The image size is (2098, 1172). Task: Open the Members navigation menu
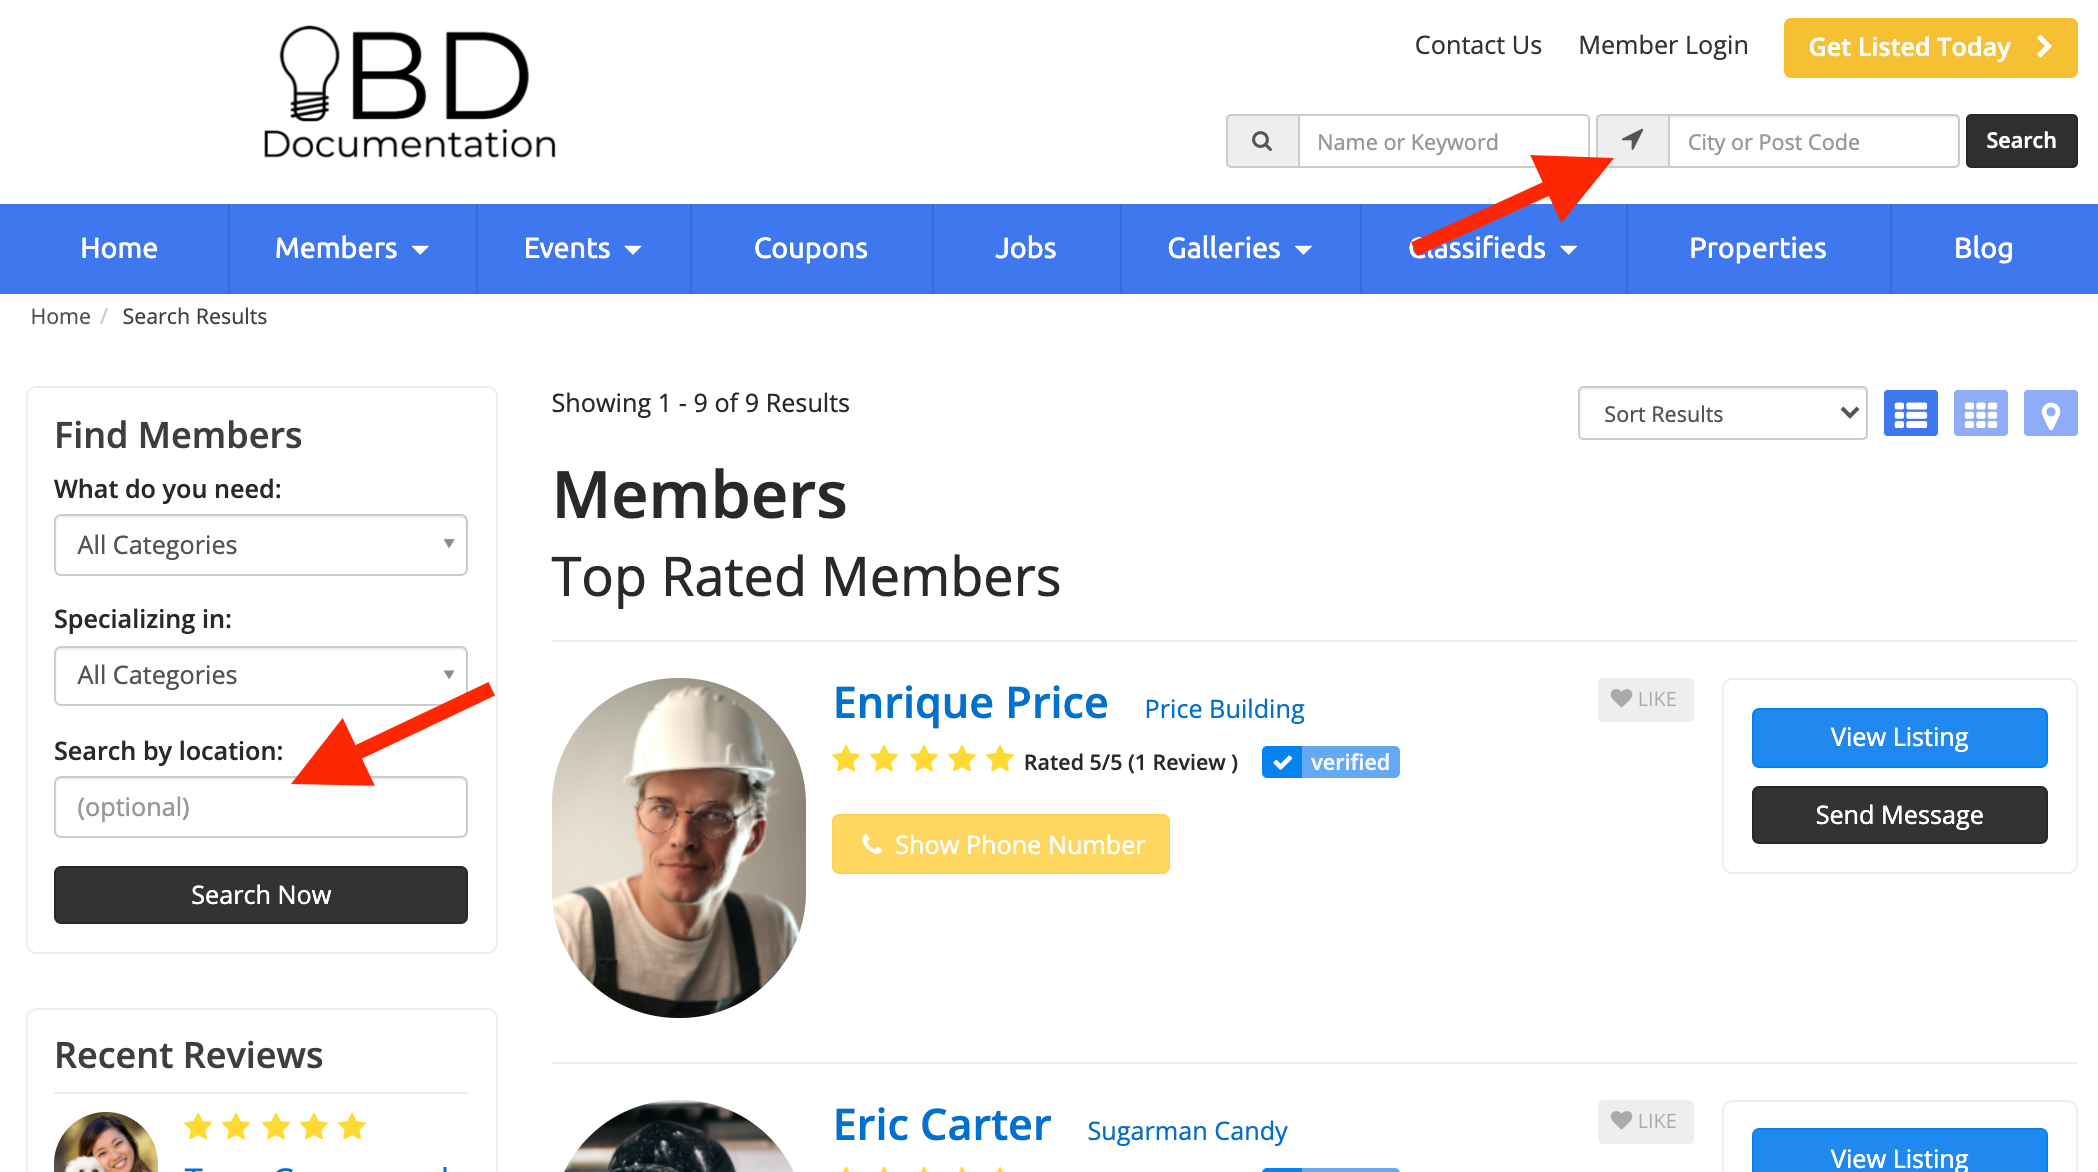(x=352, y=248)
